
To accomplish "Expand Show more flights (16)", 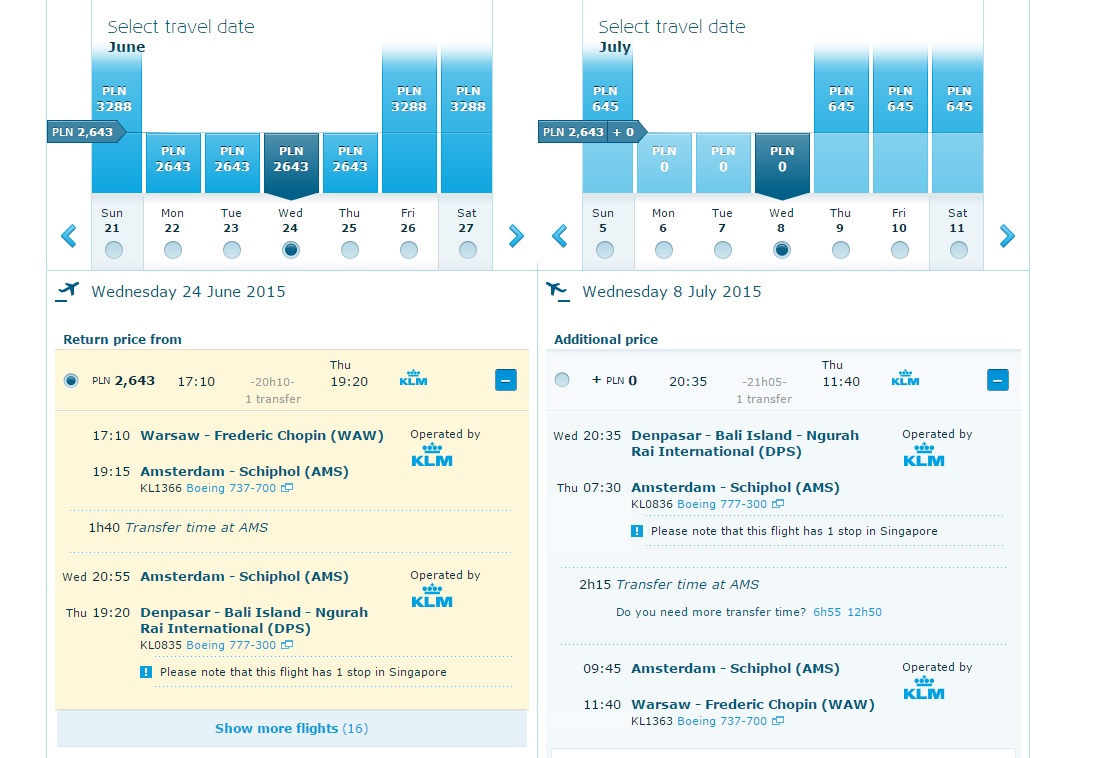I will pos(292,729).
